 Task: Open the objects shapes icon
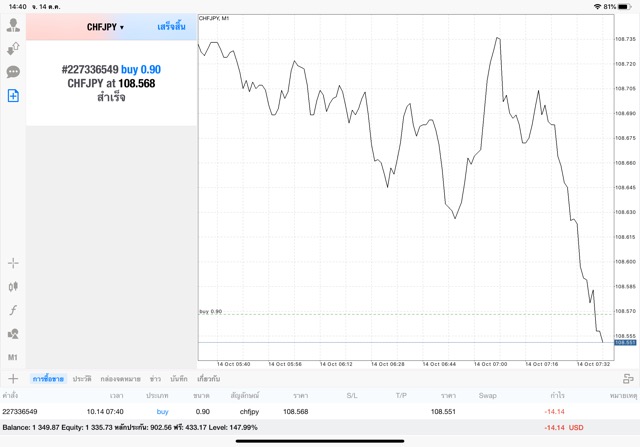pyautogui.click(x=13, y=334)
